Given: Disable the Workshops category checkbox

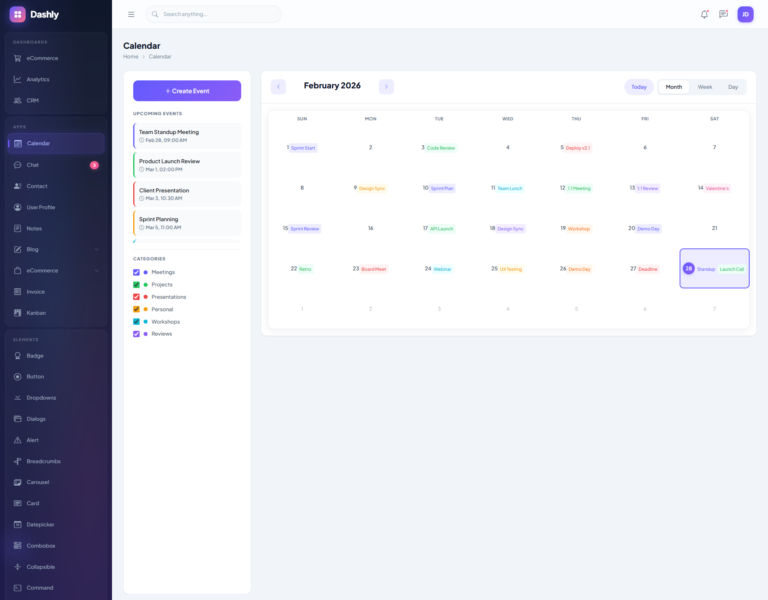Looking at the screenshot, I should pyautogui.click(x=136, y=322).
